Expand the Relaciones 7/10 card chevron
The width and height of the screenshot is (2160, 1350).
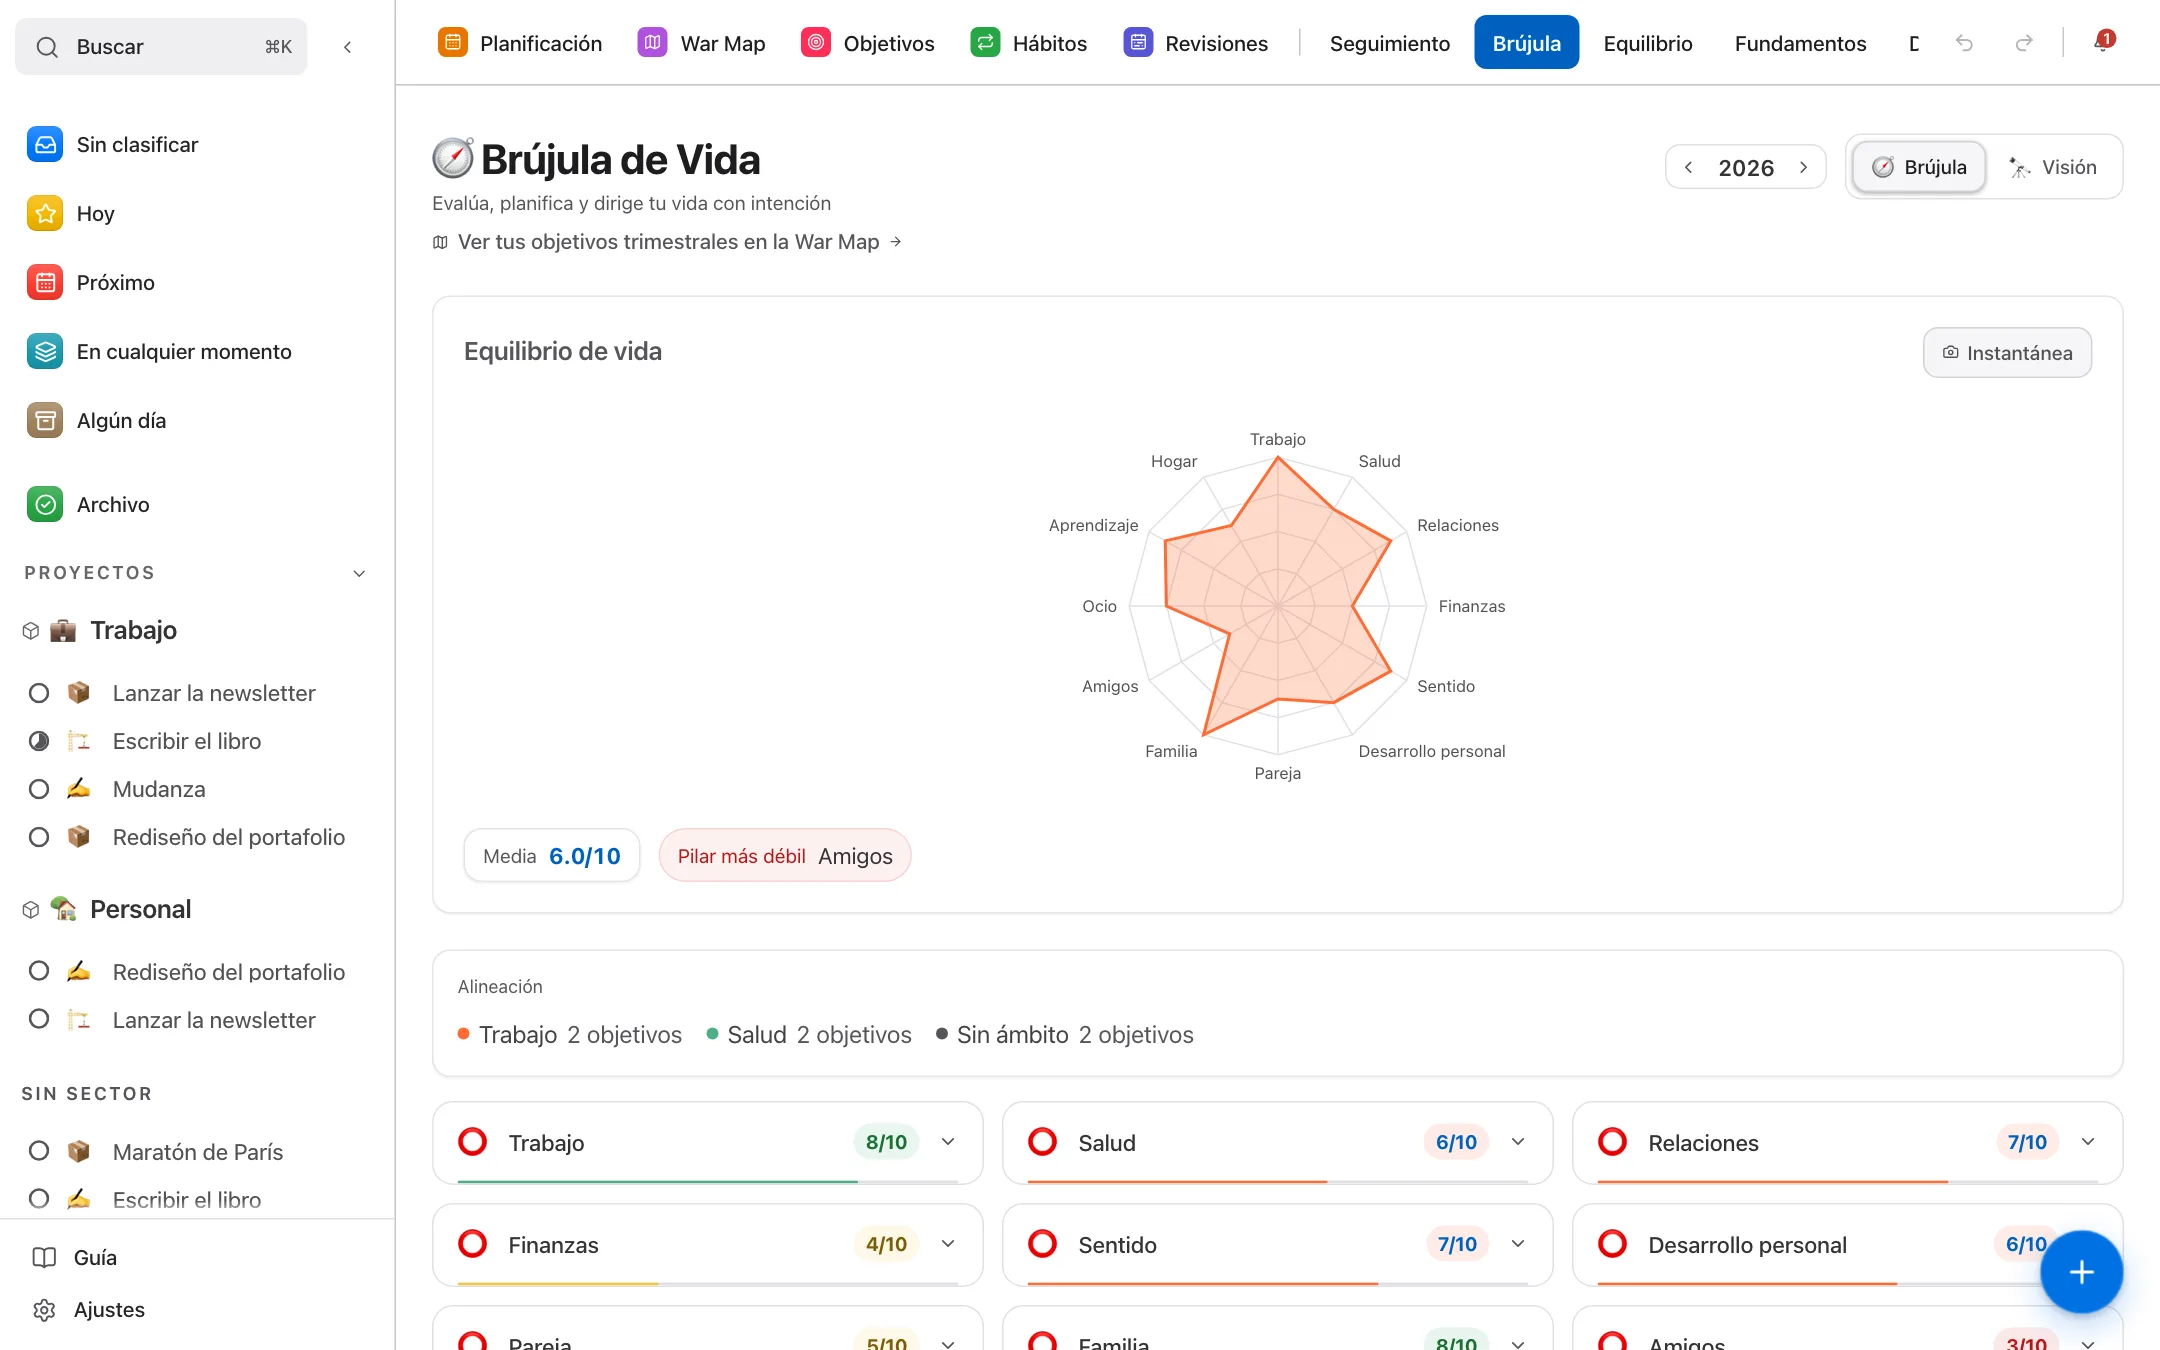coord(2088,1142)
